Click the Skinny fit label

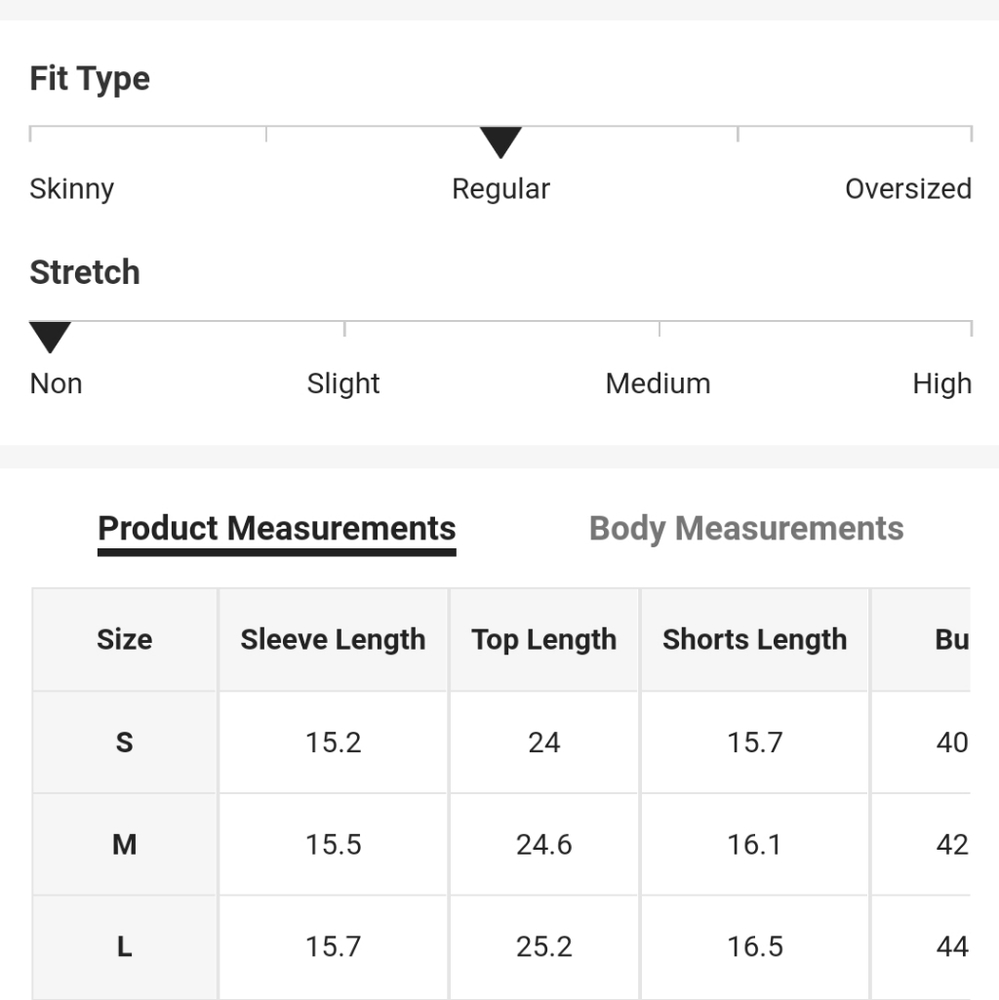click(x=71, y=189)
